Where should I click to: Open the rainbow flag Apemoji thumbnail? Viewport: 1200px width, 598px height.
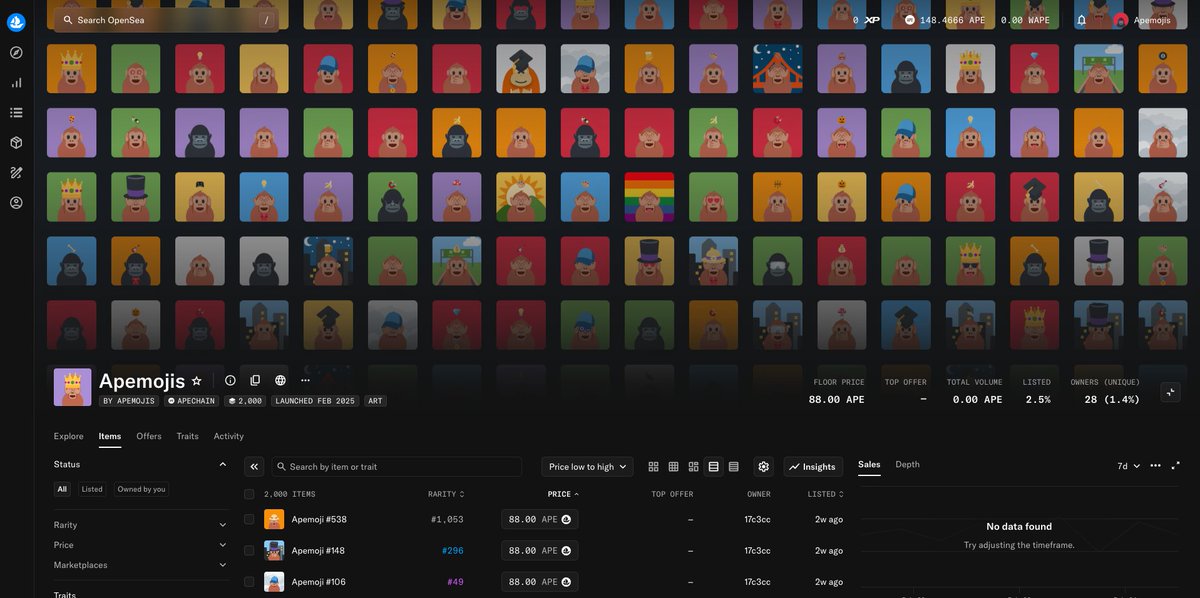click(x=649, y=197)
